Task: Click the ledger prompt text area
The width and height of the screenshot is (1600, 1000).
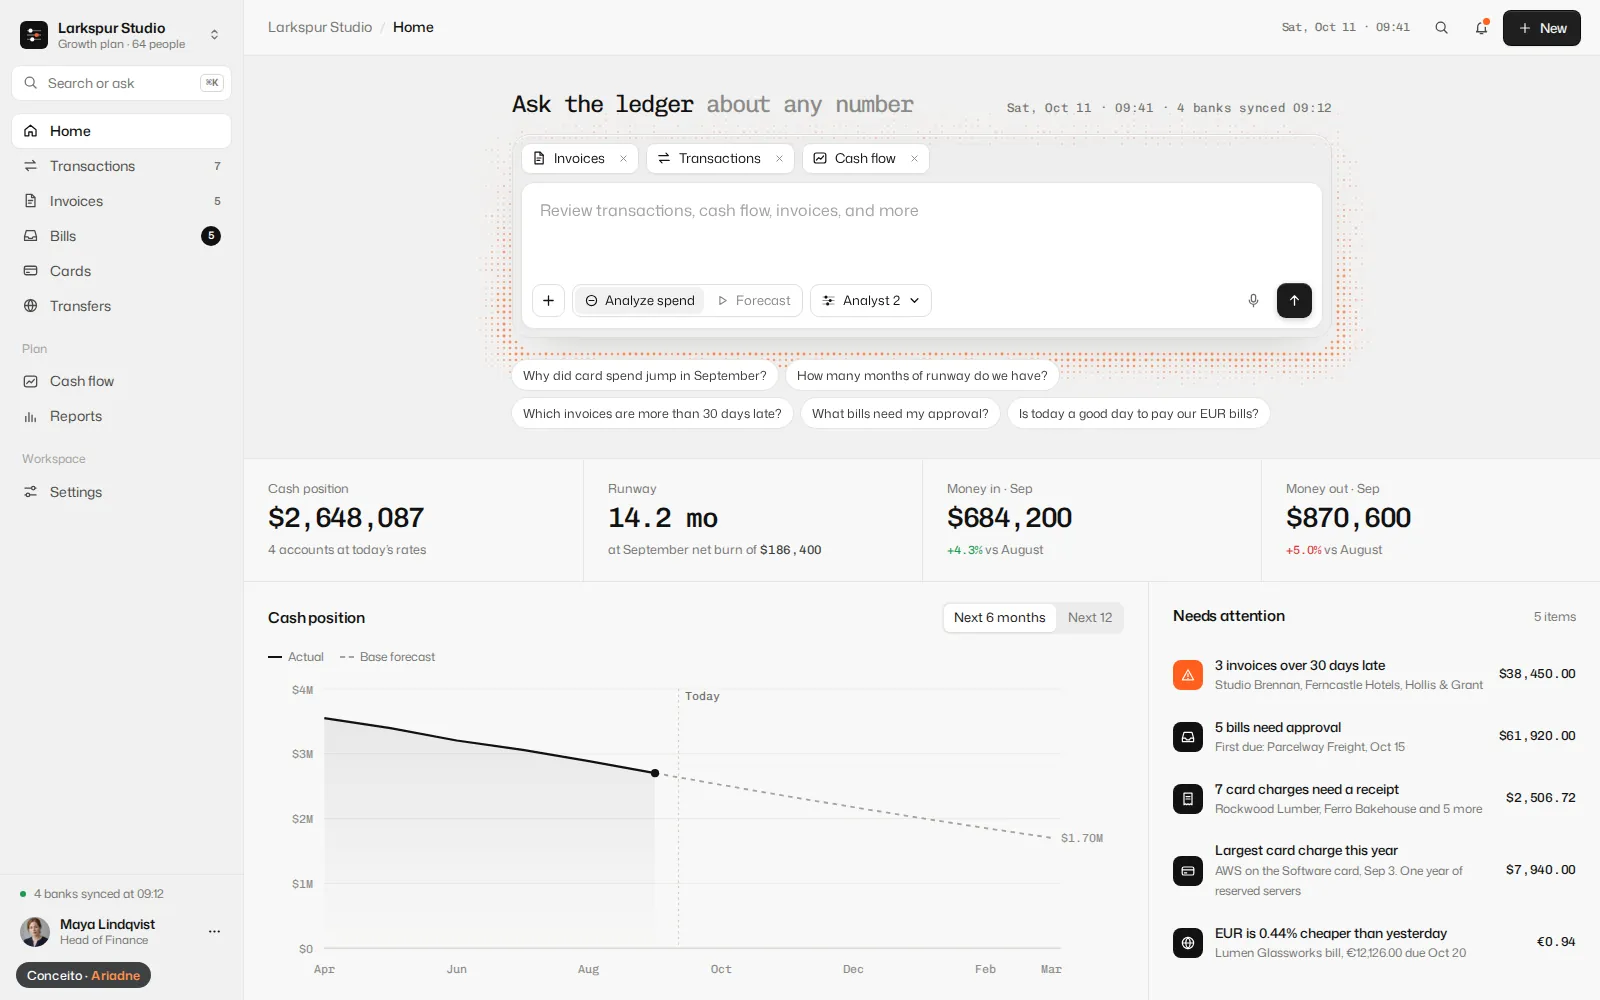Action: (x=922, y=230)
